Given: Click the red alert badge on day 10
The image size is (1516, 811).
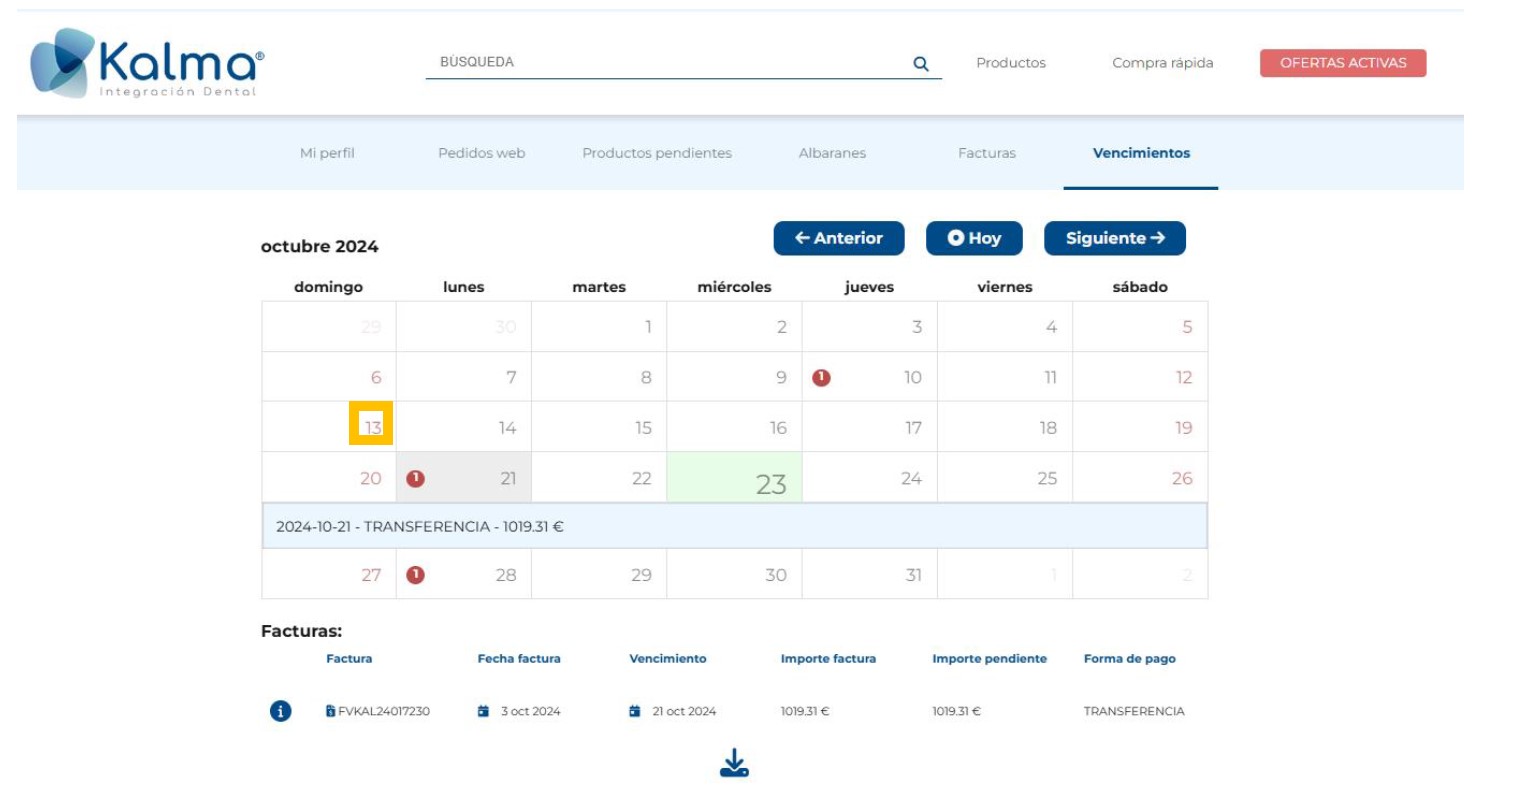Looking at the screenshot, I should (x=821, y=377).
